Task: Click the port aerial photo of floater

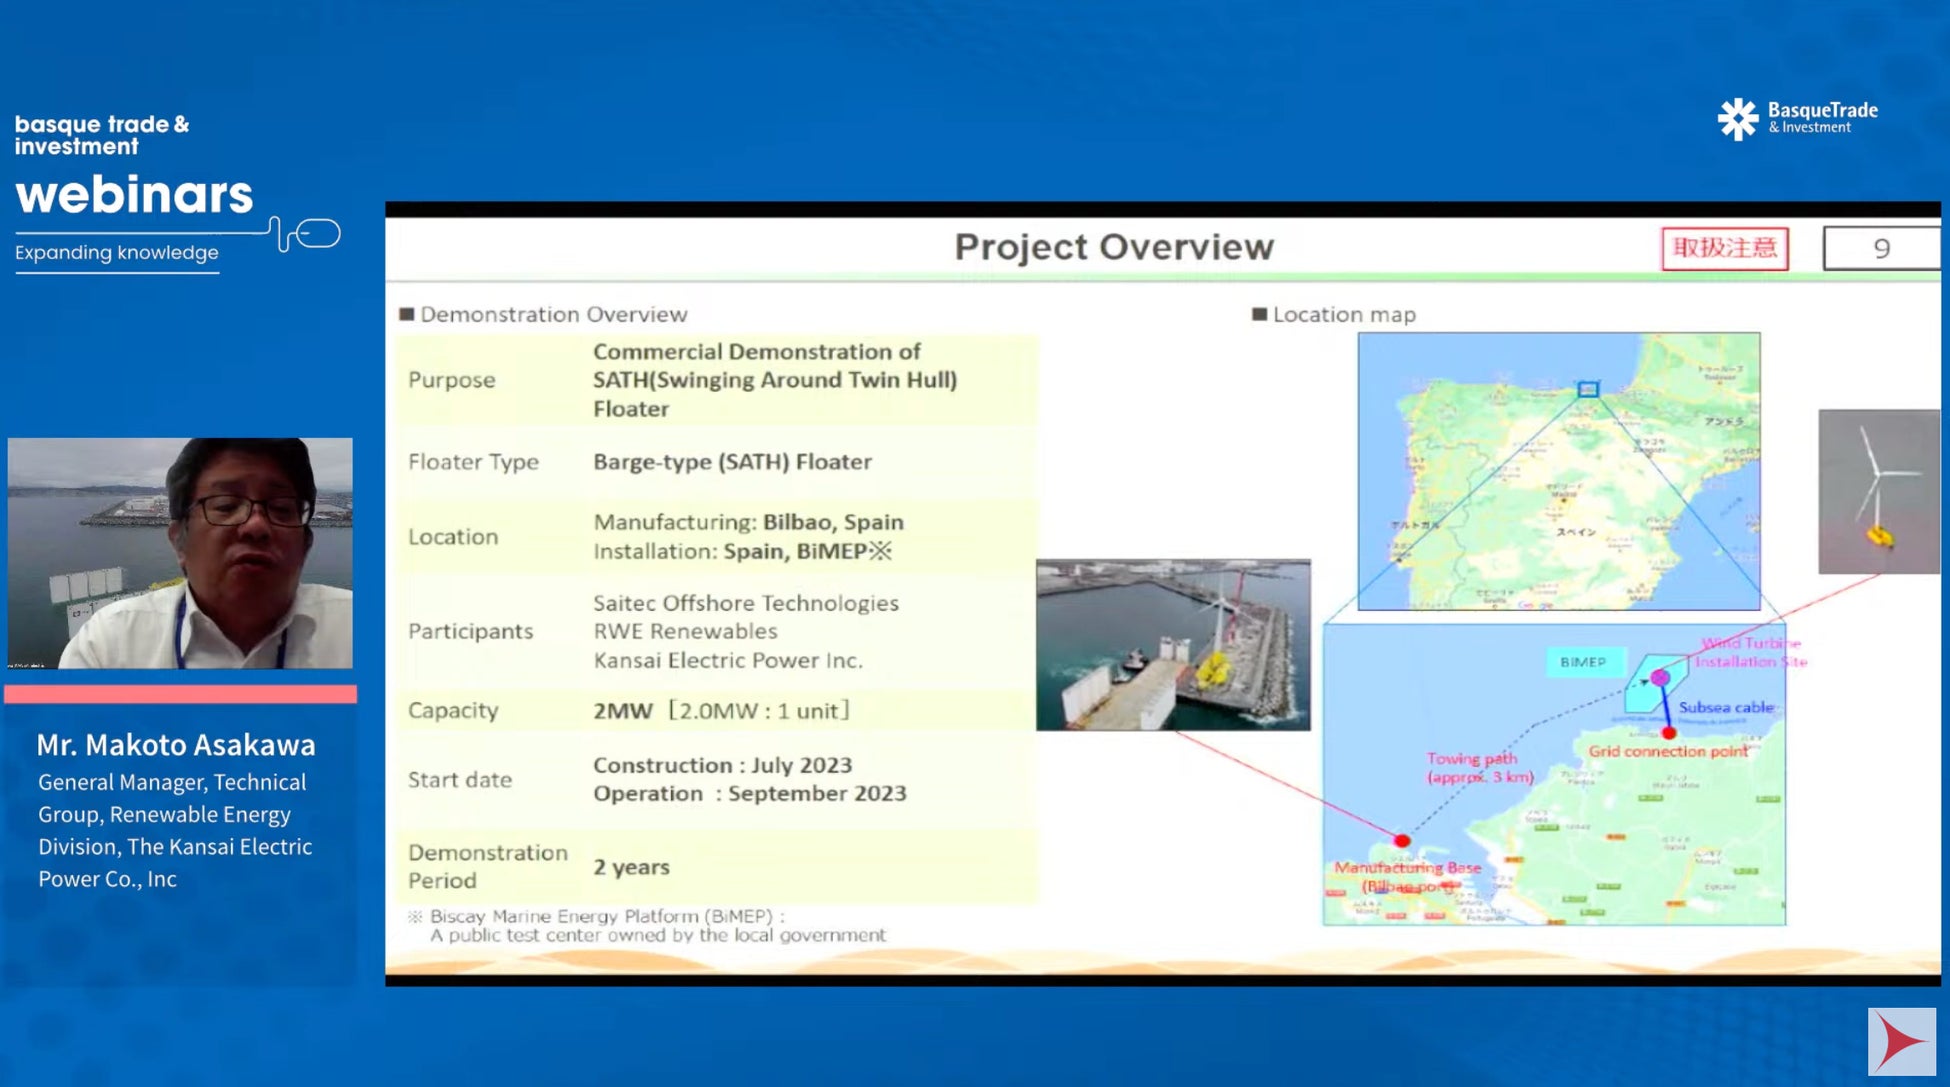Action: point(1173,645)
